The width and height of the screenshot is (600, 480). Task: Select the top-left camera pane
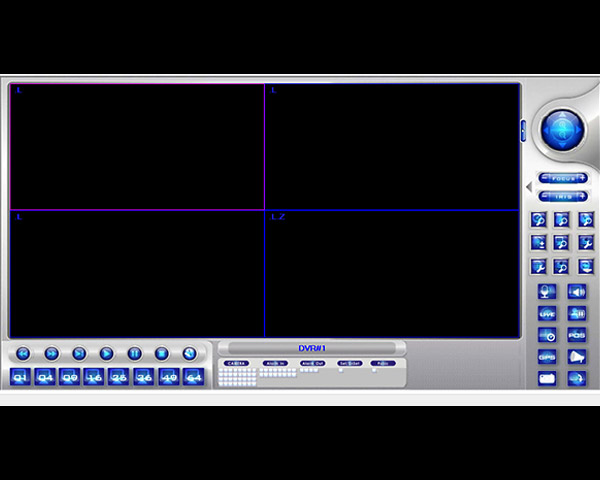point(137,147)
